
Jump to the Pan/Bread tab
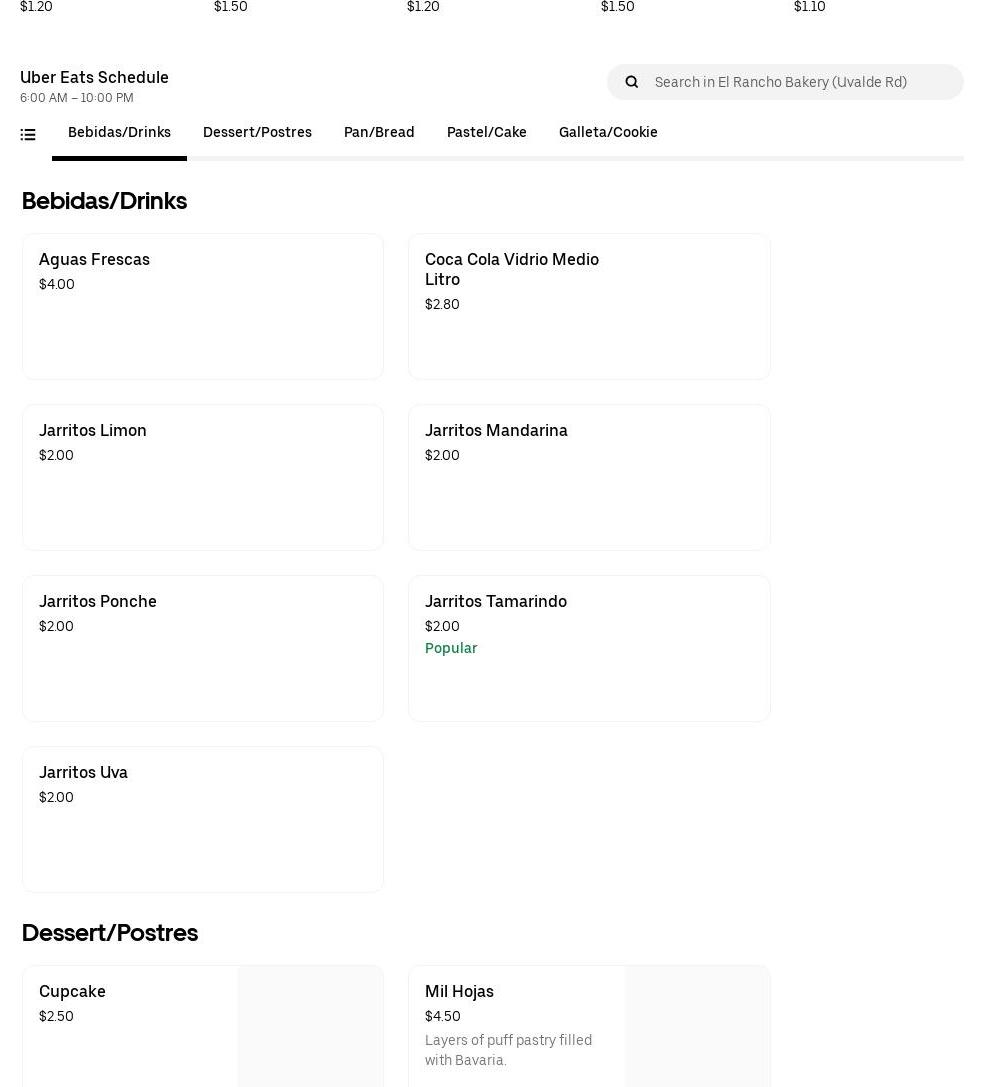[379, 132]
